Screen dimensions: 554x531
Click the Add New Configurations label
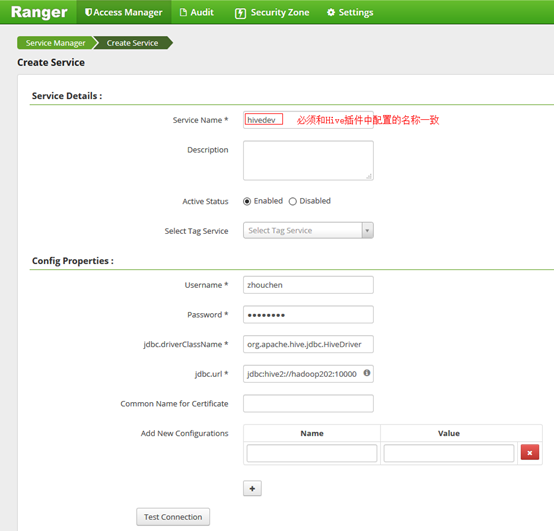pyautogui.click(x=184, y=433)
